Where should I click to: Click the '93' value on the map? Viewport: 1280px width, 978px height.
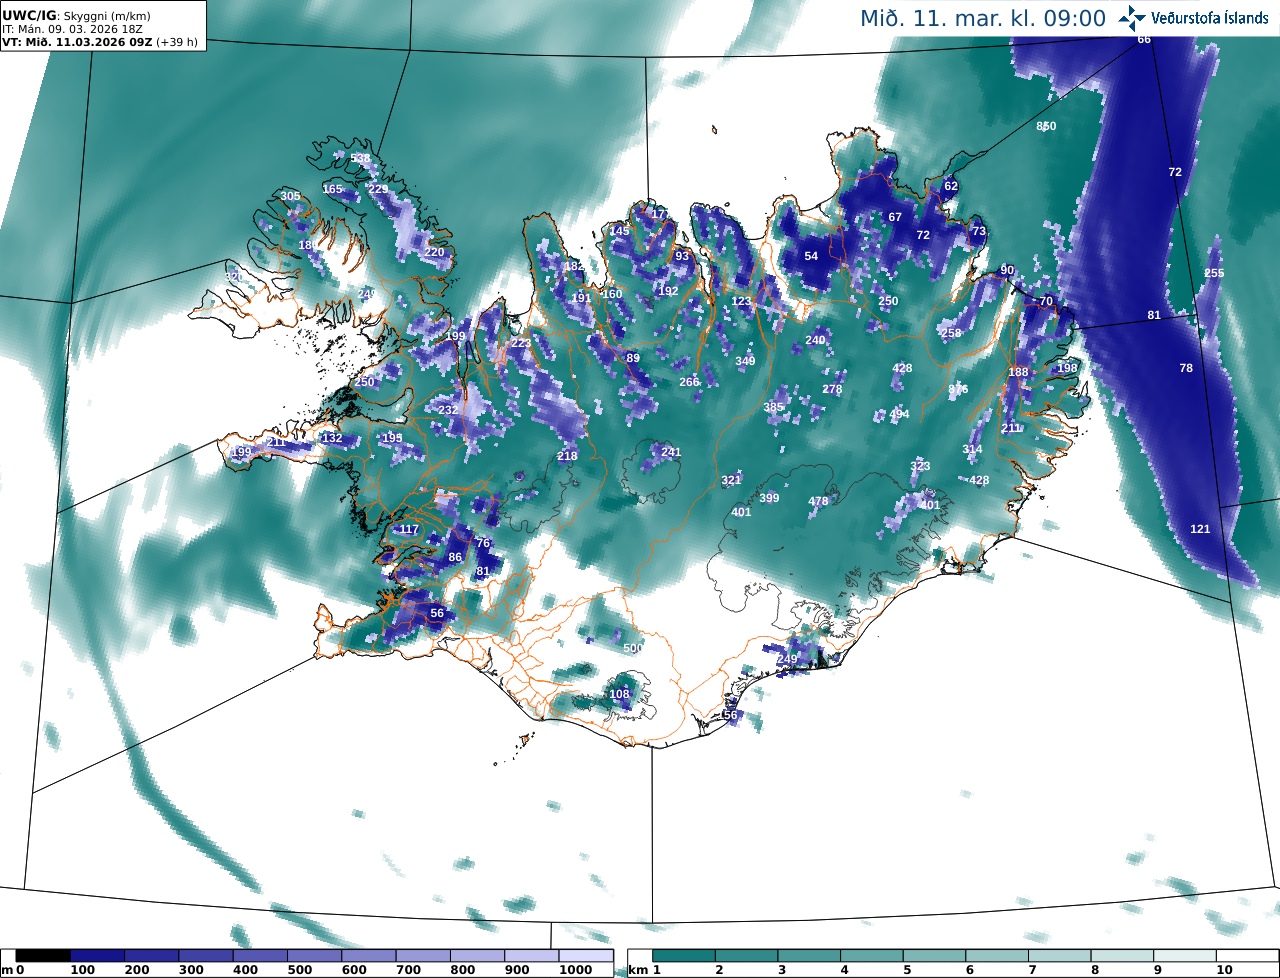pyautogui.click(x=682, y=256)
